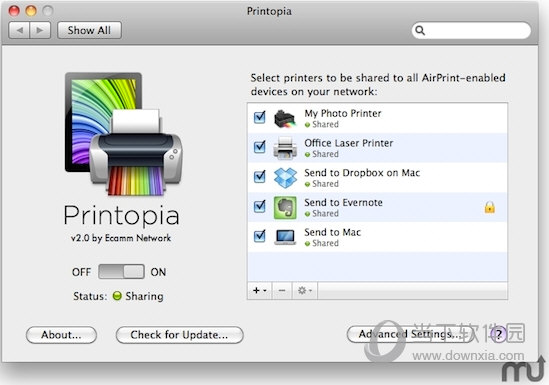Select the Send to Mac name

pyautogui.click(x=333, y=232)
